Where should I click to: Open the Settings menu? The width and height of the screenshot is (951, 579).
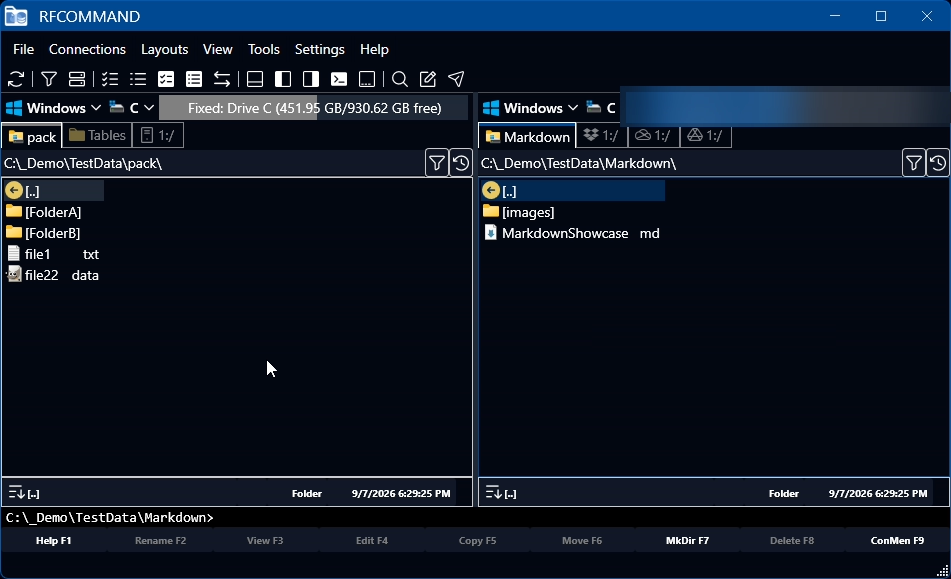click(320, 49)
